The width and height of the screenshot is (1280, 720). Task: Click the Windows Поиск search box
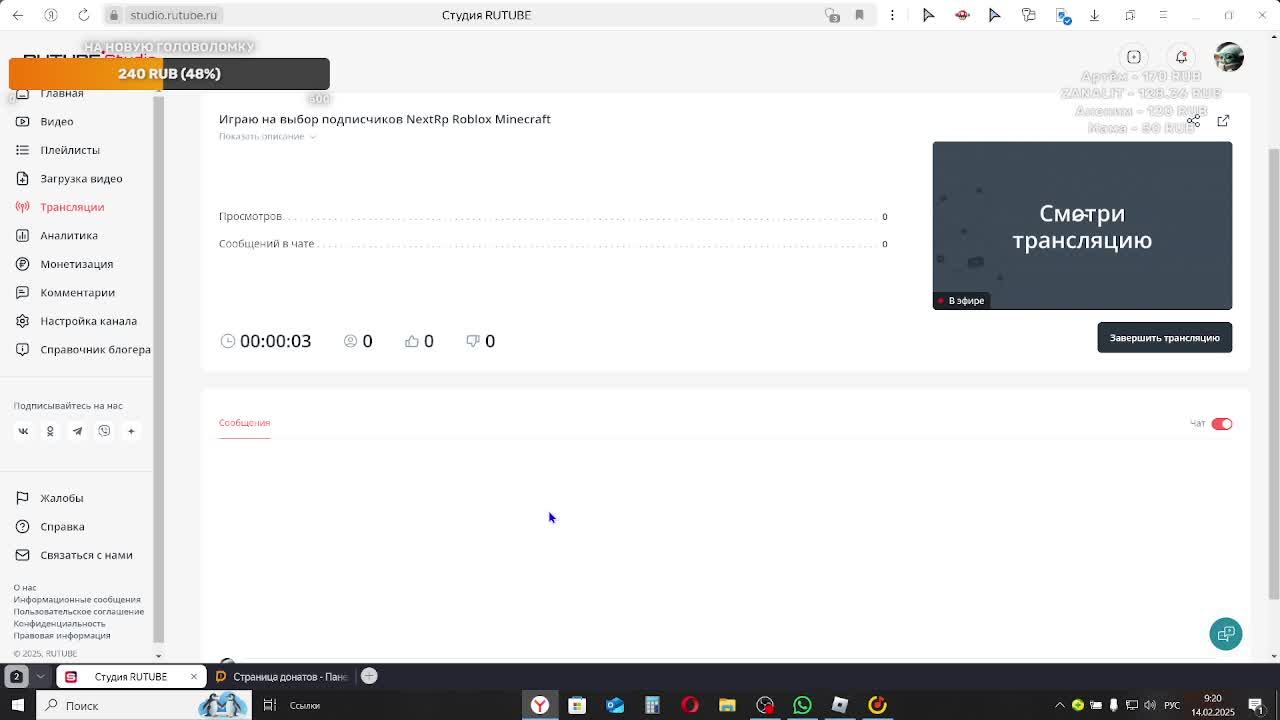click(x=145, y=705)
